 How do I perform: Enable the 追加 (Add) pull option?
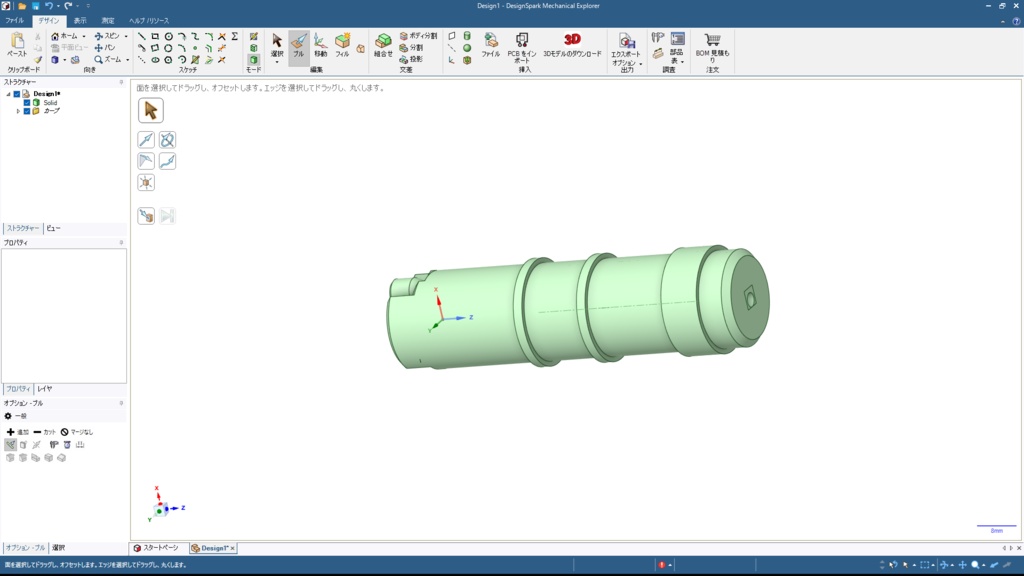click(18, 432)
